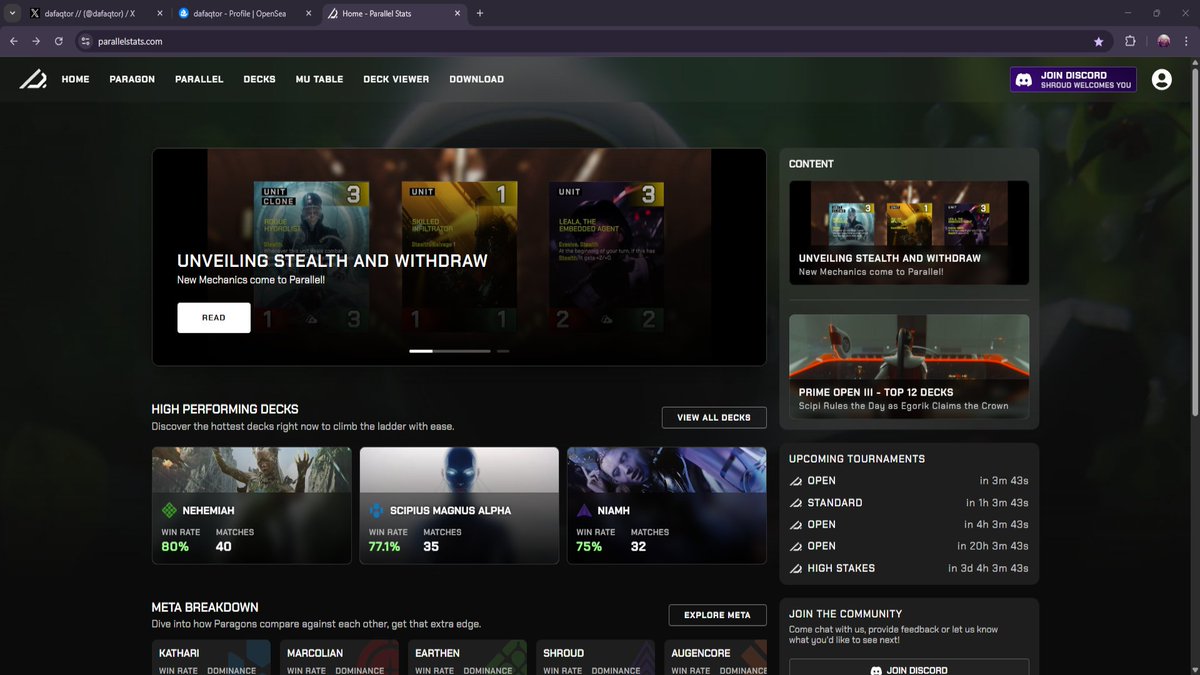This screenshot has width=1200, height=675.
Task: Open the Niamh deck card
Action: tap(666, 505)
